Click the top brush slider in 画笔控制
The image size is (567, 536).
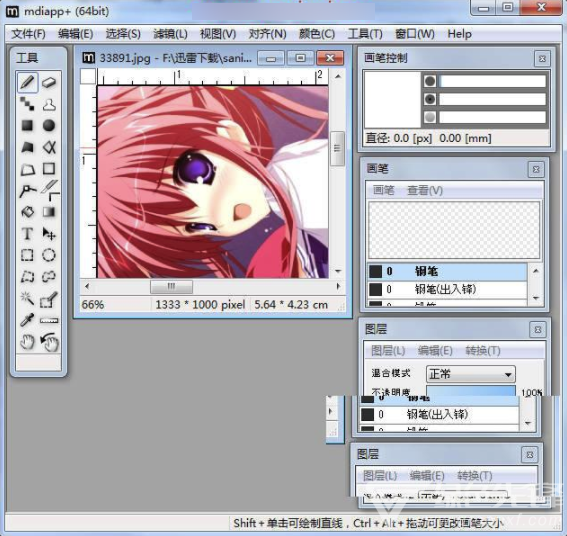coord(492,81)
